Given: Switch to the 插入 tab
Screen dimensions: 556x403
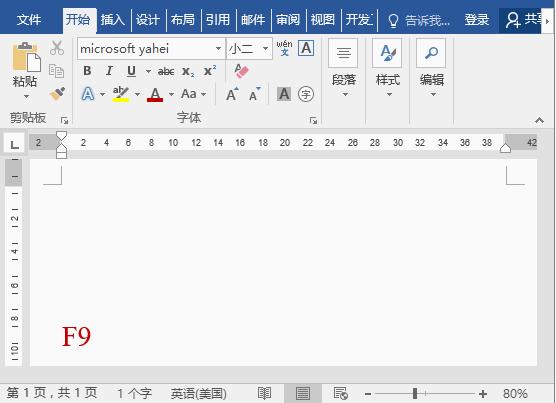Looking at the screenshot, I should 112,20.
